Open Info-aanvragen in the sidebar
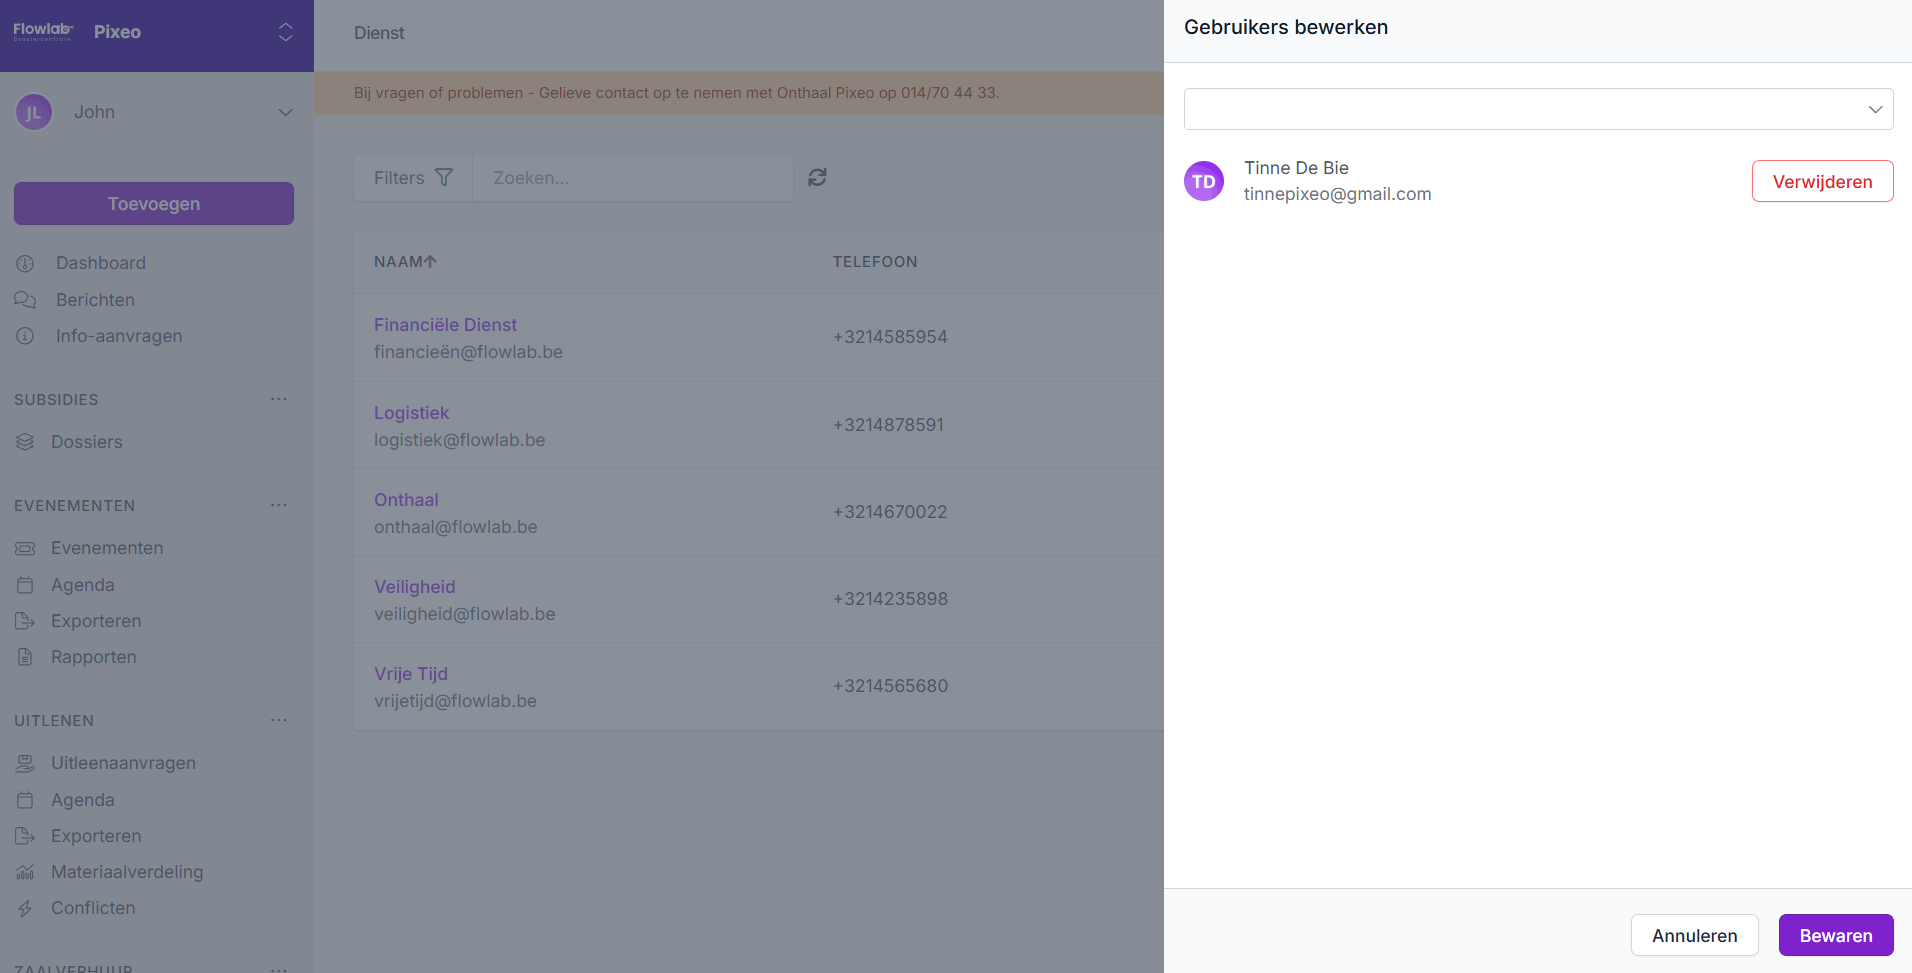This screenshot has height=973, width=1912. pyautogui.click(x=119, y=336)
